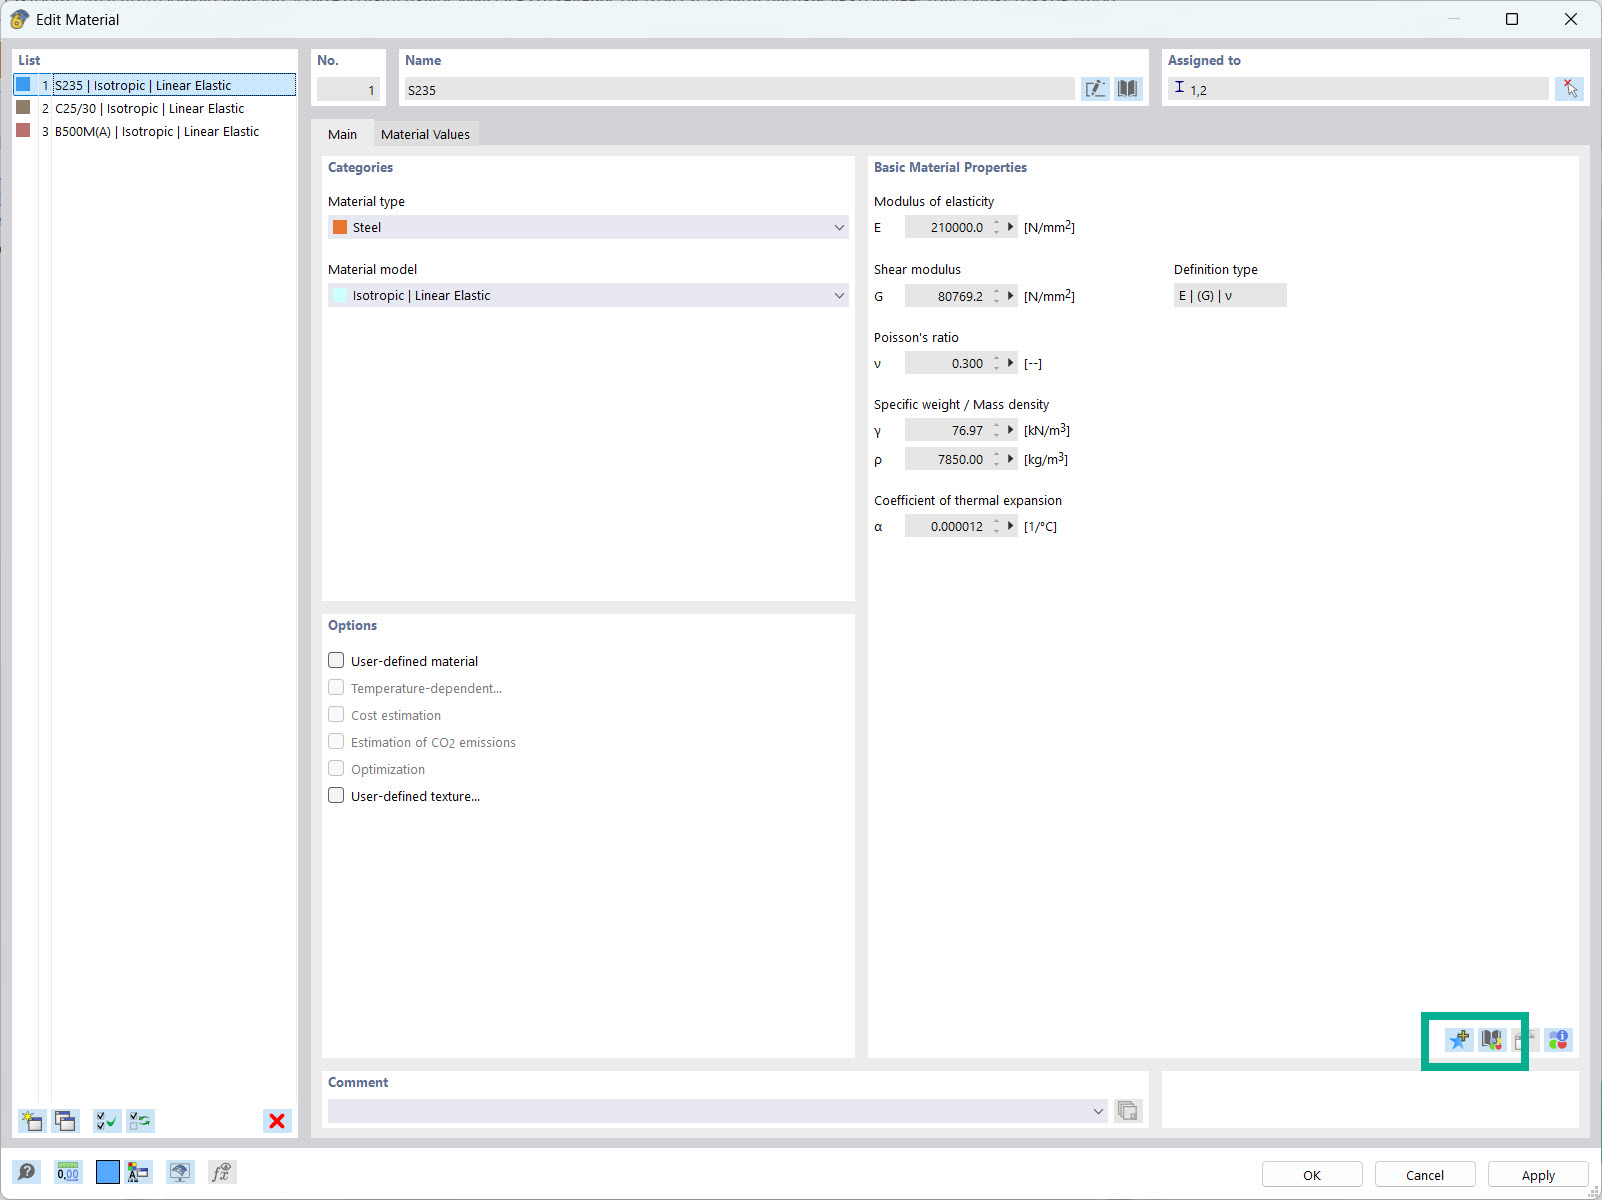The width and height of the screenshot is (1602, 1200).
Task: Select the favorites star-plus icon below material properties
Action: click(x=1457, y=1040)
